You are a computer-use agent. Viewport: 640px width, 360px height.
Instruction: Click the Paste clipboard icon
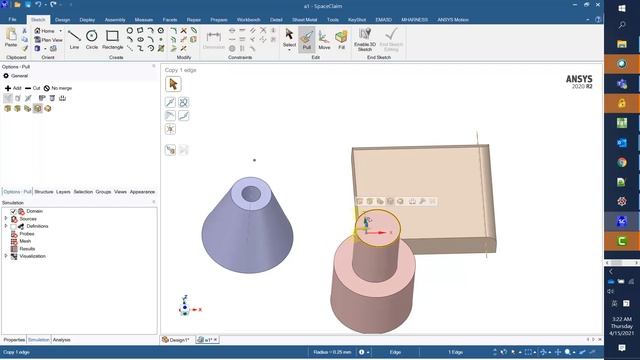click(x=11, y=38)
